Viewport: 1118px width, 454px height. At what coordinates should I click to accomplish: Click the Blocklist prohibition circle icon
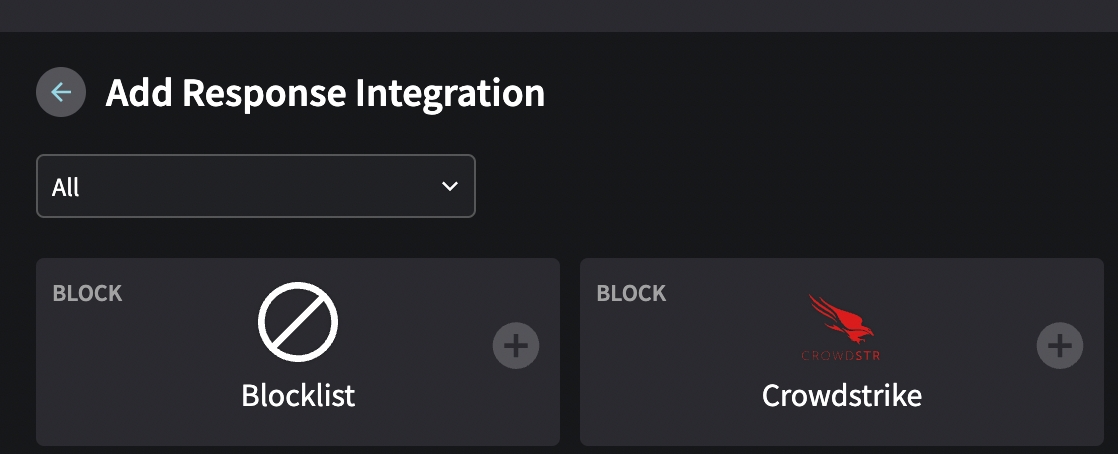click(298, 322)
